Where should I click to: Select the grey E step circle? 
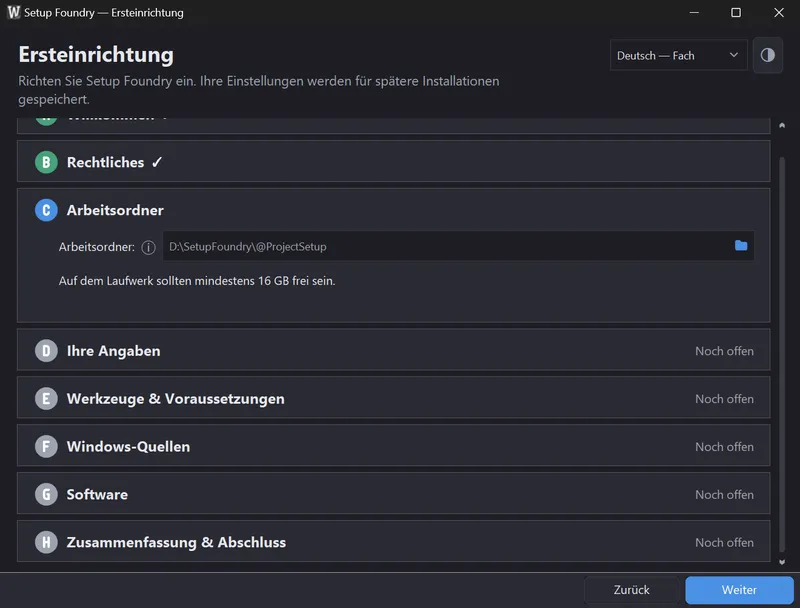point(46,399)
